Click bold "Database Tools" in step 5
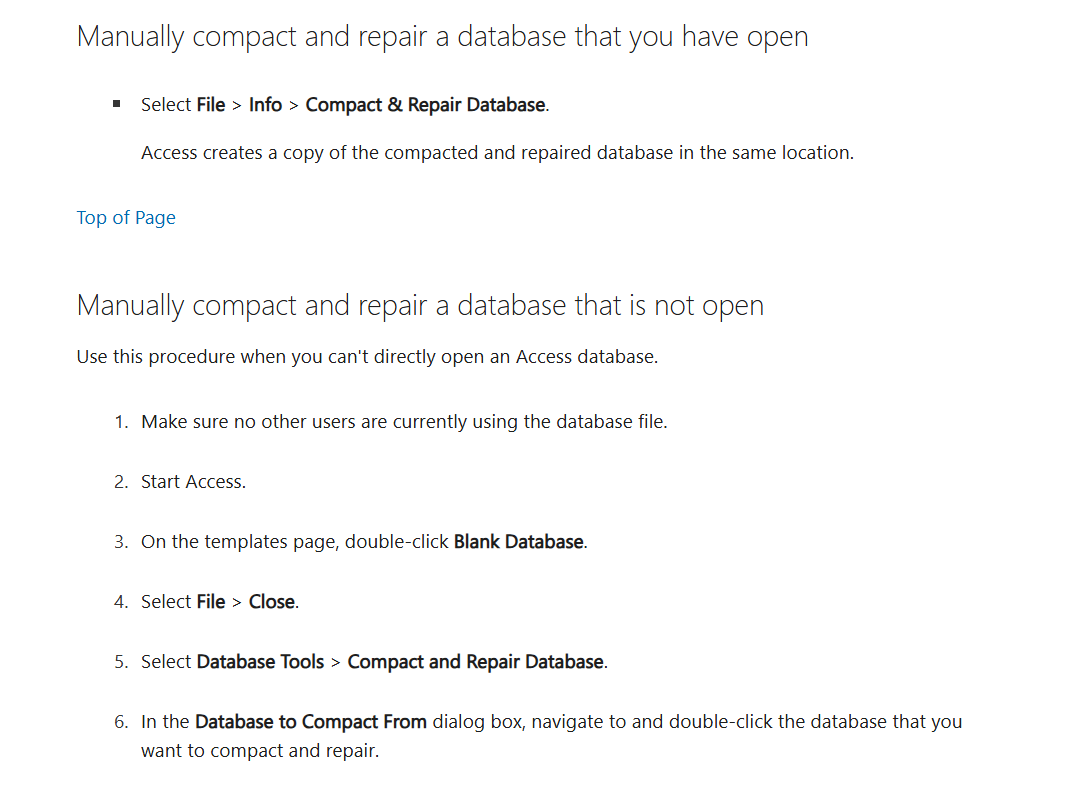 click(x=260, y=662)
